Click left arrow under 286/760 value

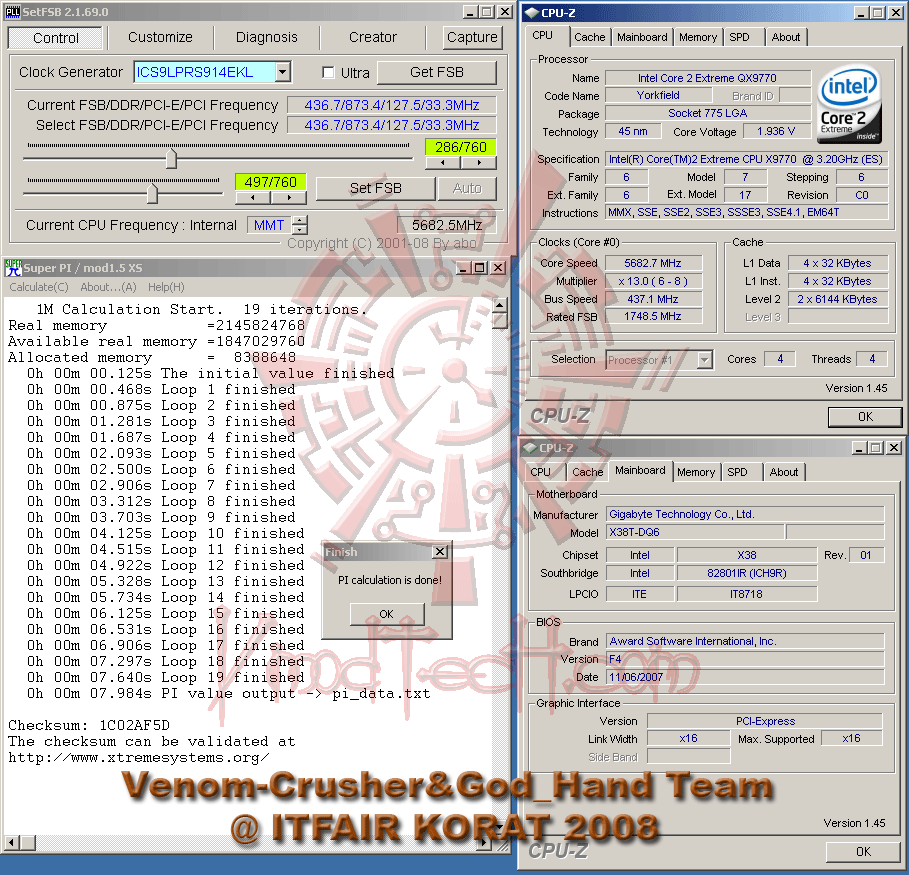click(443, 163)
